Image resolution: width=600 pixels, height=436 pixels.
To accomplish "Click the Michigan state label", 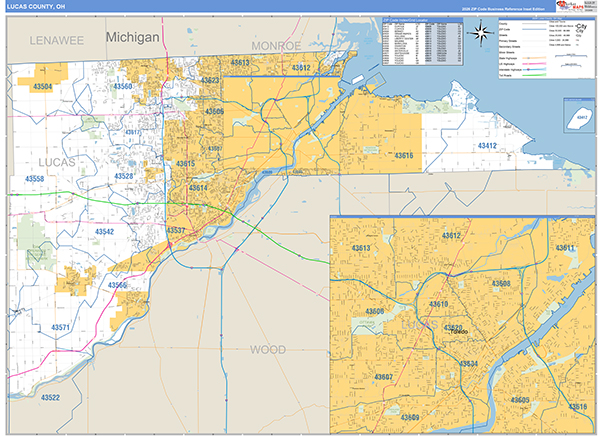I will 132,37.
